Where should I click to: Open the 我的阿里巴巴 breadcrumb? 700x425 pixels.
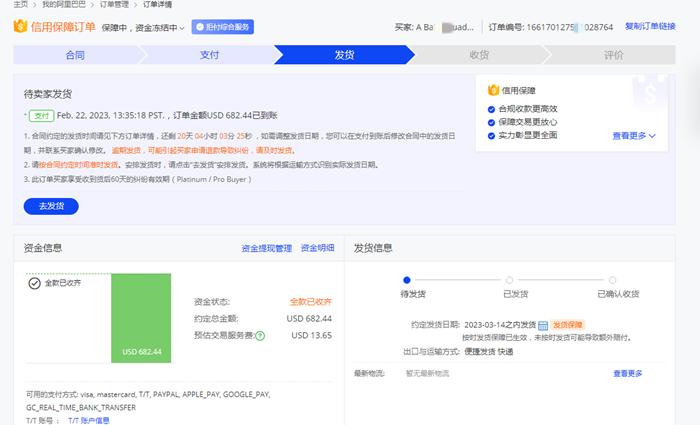pos(63,5)
